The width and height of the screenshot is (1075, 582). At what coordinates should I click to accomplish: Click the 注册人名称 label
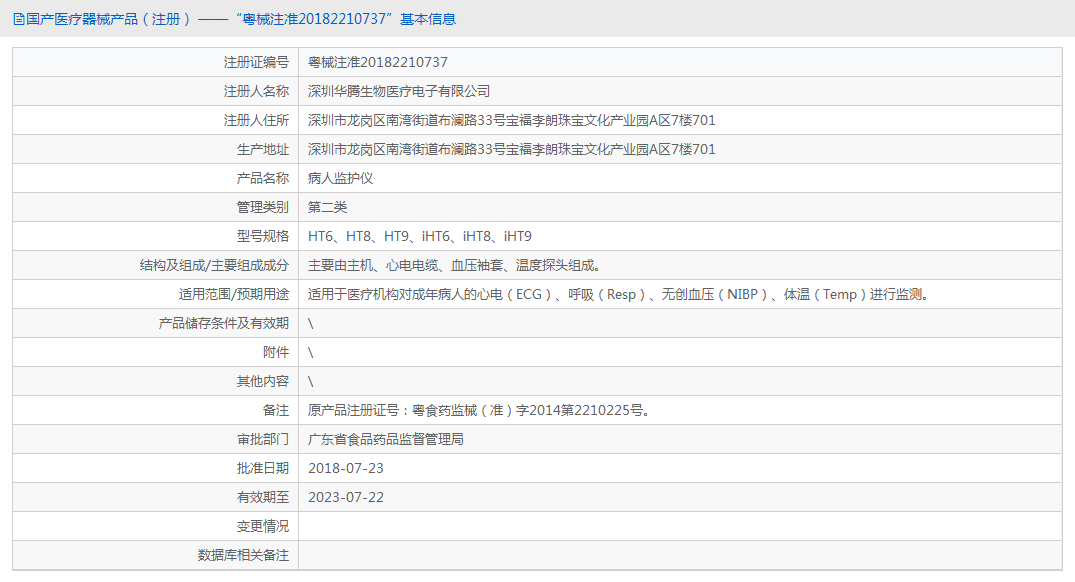pos(256,91)
